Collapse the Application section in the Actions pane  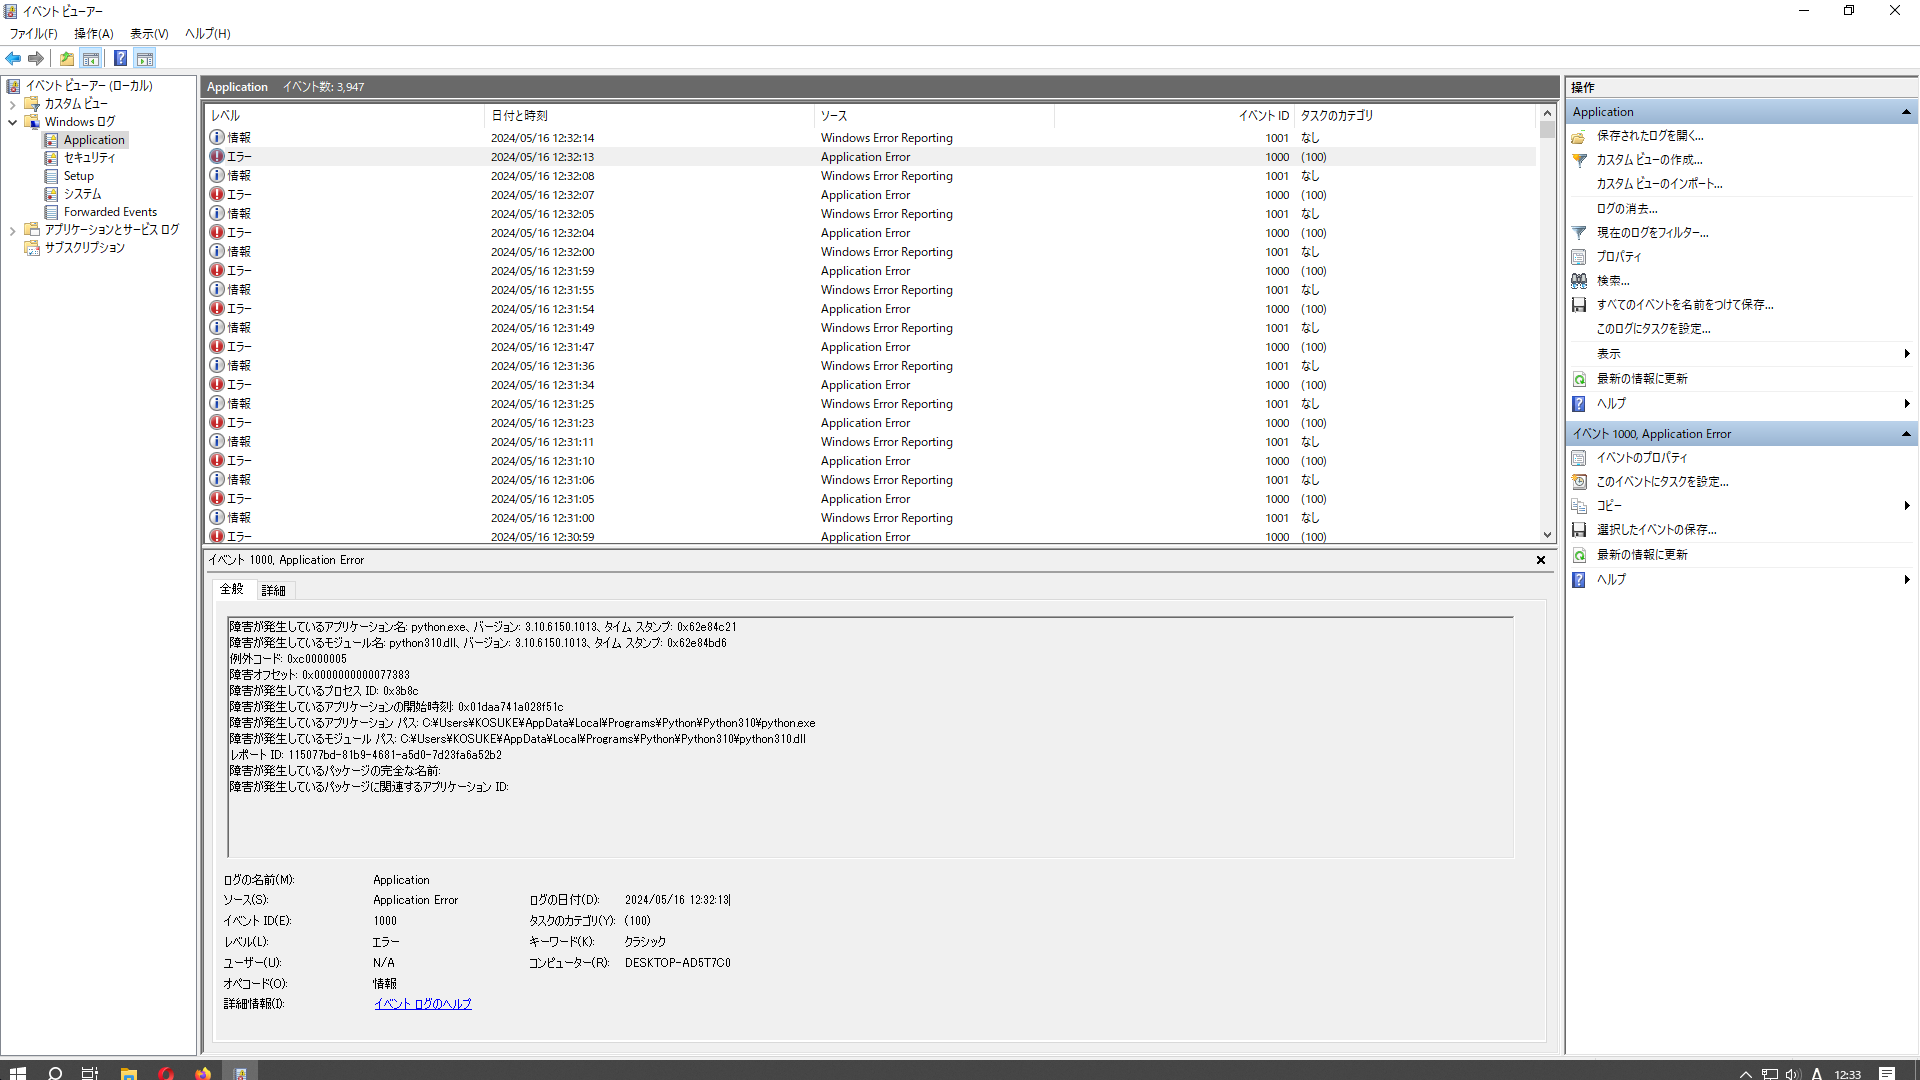[x=1906, y=112]
